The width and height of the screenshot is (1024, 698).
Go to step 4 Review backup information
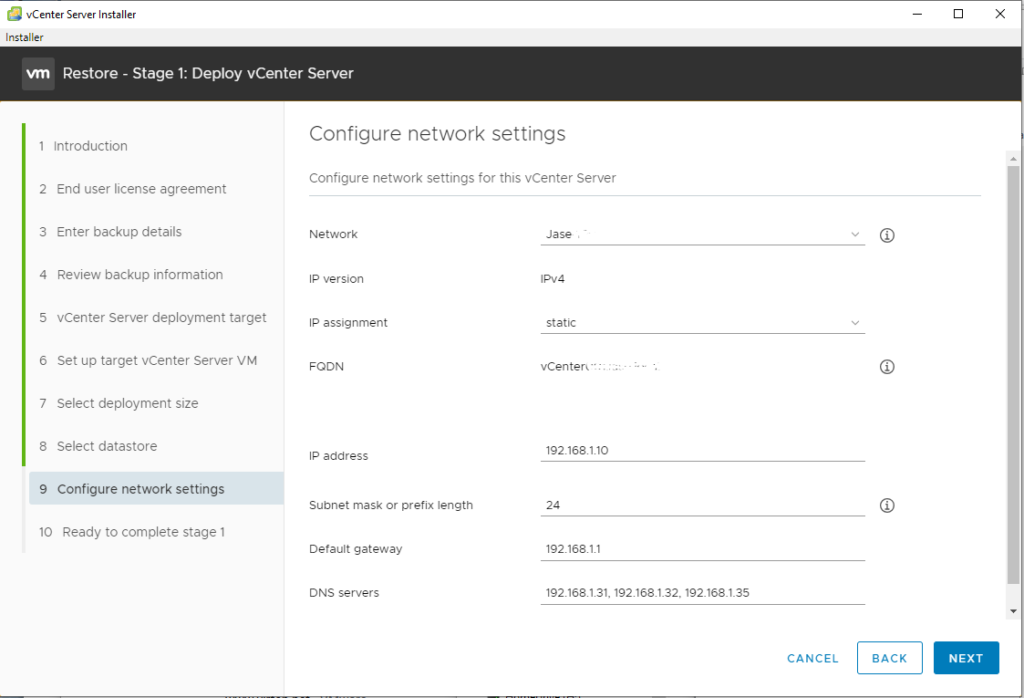pos(131,274)
